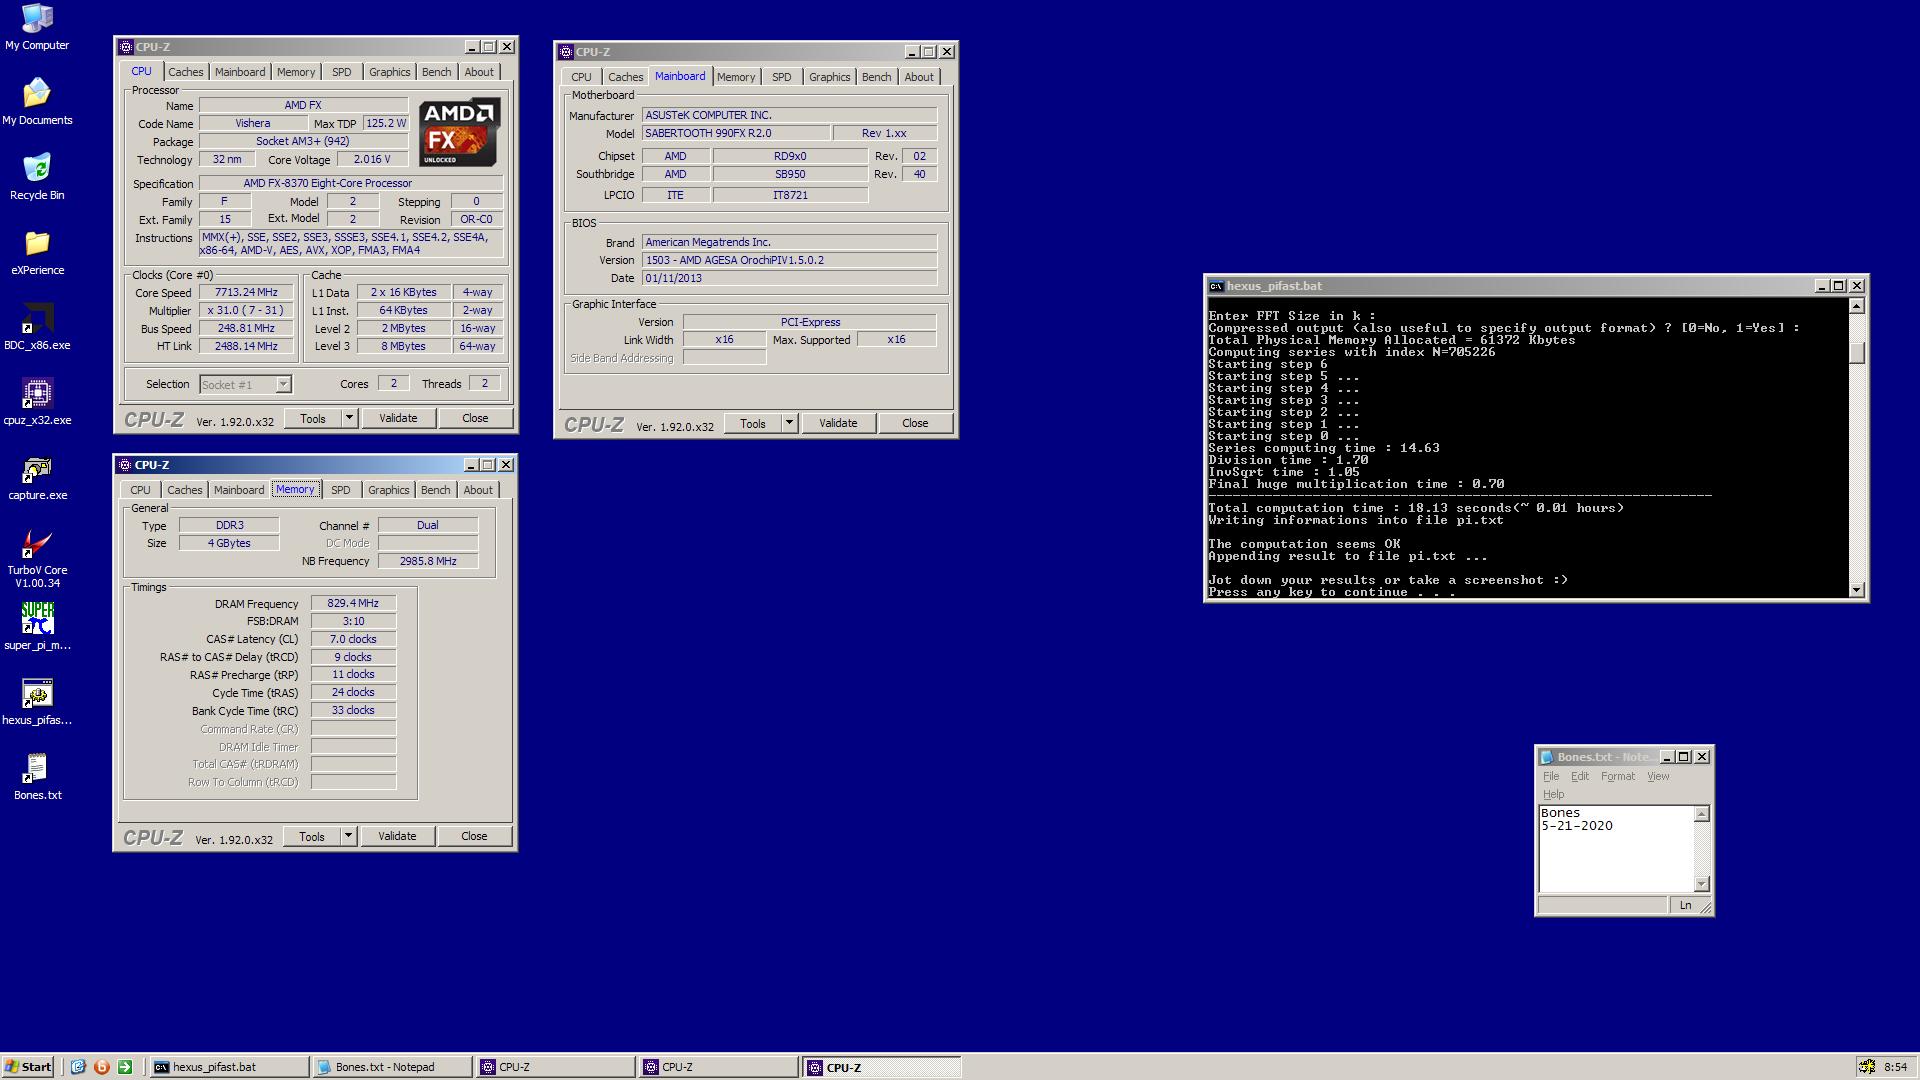The image size is (1920, 1080).
Task: Click the DRAM Frequency value 829.4 MHz
Action: point(353,604)
